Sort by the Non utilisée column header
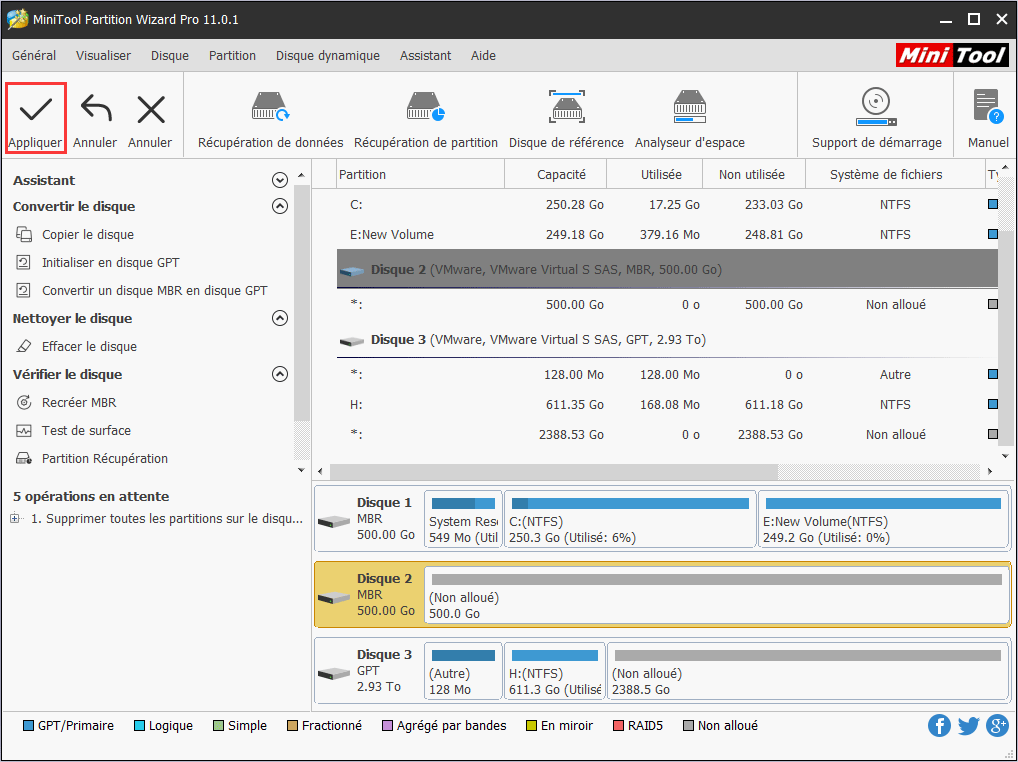Viewport: 1018px width, 762px height. [x=754, y=175]
